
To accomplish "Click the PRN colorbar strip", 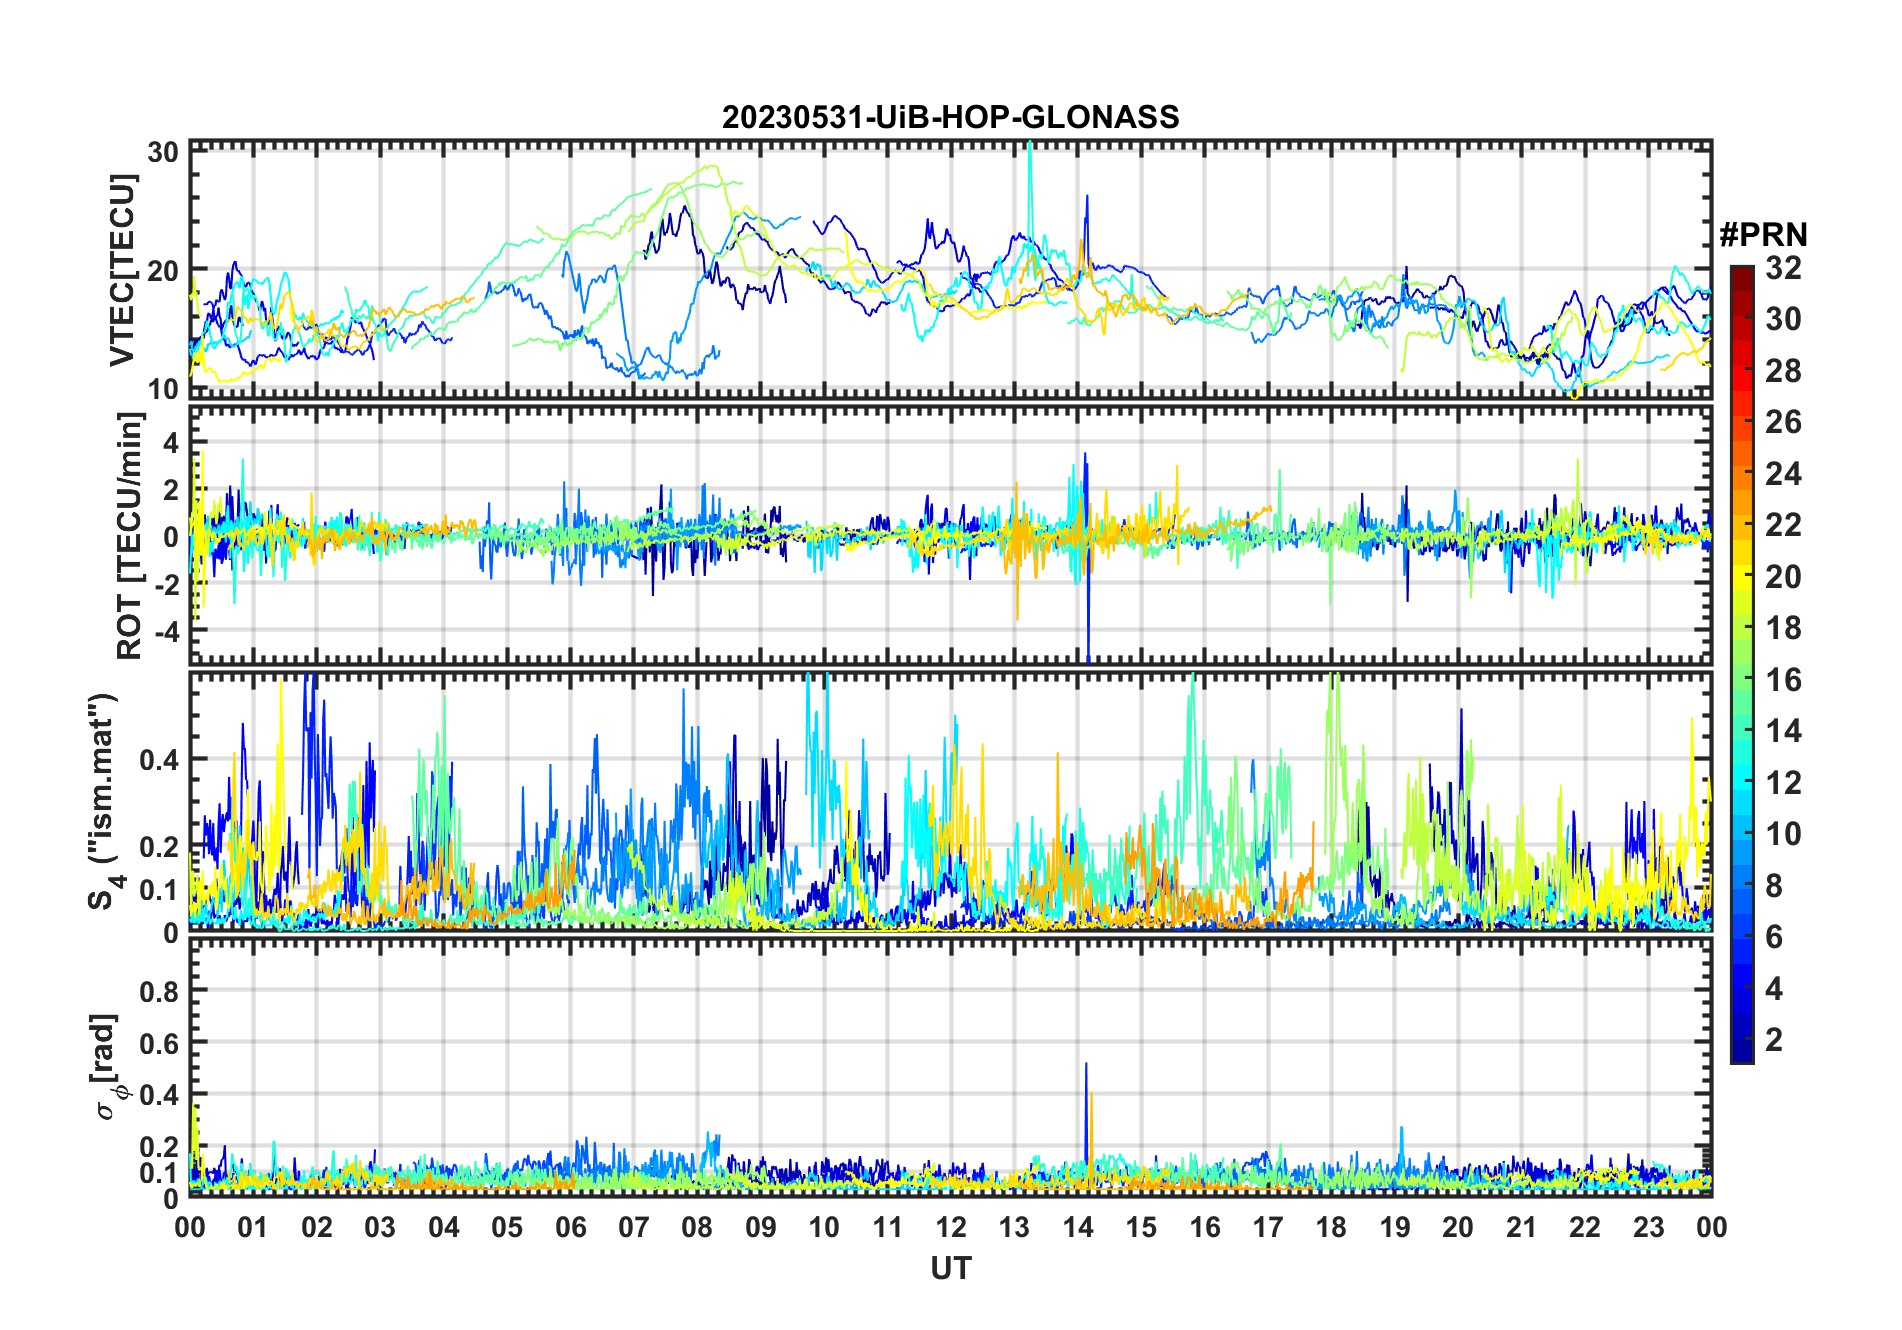I will click(1741, 664).
